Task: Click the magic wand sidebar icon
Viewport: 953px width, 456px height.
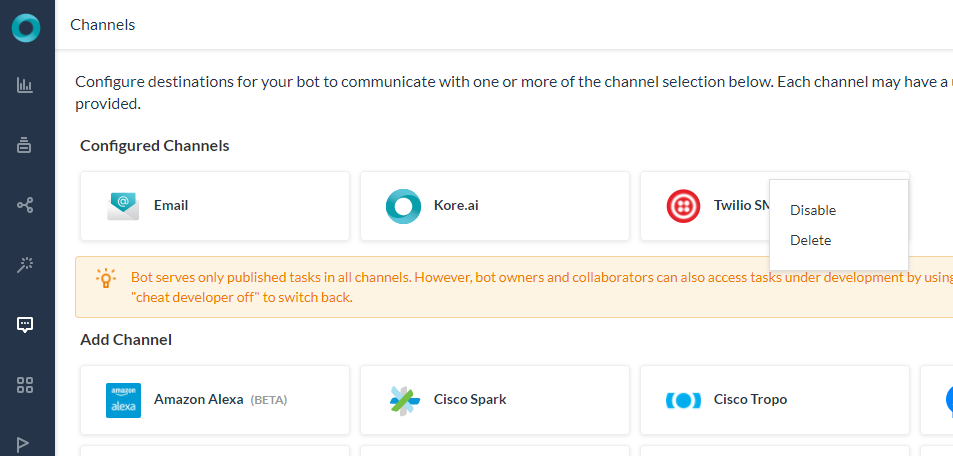Action: click(x=26, y=265)
